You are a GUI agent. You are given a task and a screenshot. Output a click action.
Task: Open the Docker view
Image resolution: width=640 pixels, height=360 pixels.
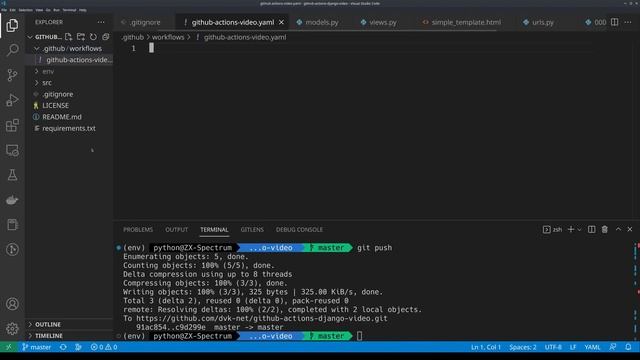coord(12,200)
